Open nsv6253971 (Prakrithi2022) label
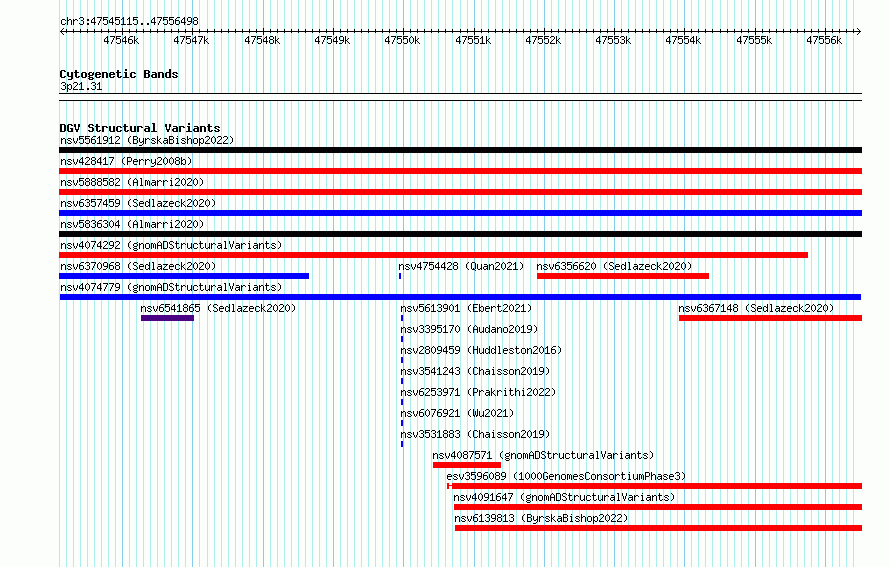Screen dimensions: 890x567 tap(478, 392)
